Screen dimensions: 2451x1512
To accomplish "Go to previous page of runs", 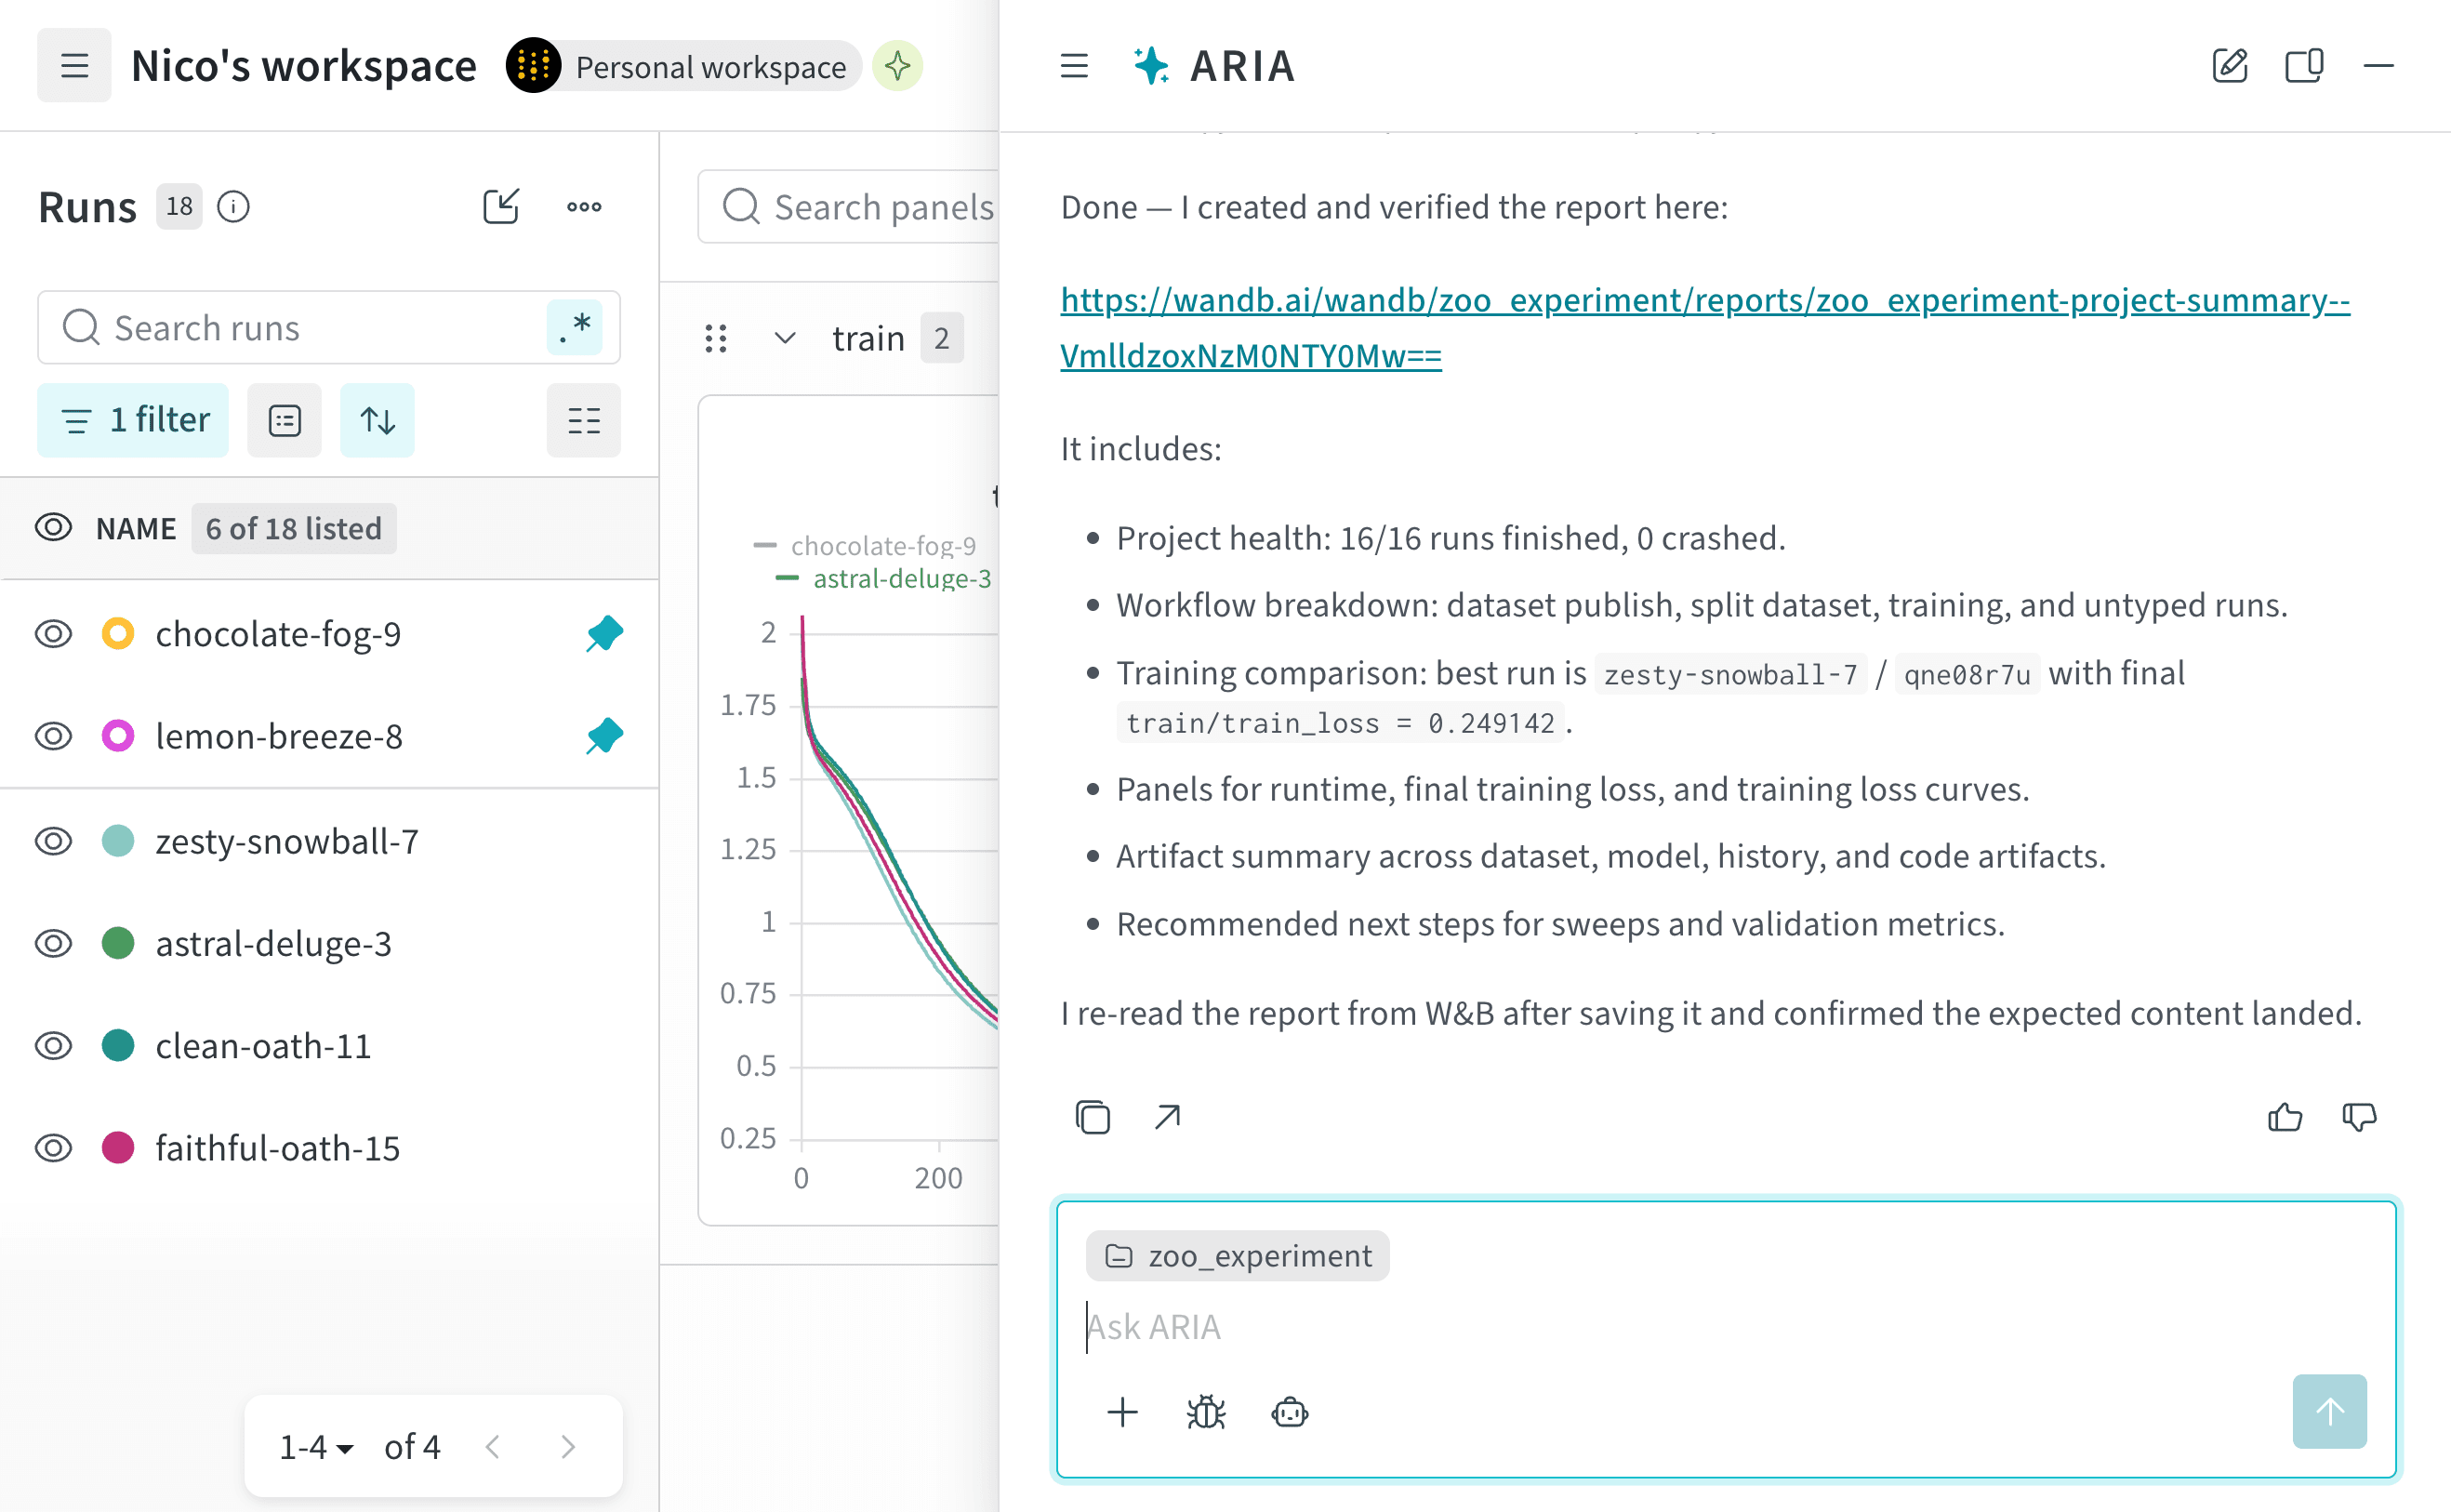I will click(492, 1447).
